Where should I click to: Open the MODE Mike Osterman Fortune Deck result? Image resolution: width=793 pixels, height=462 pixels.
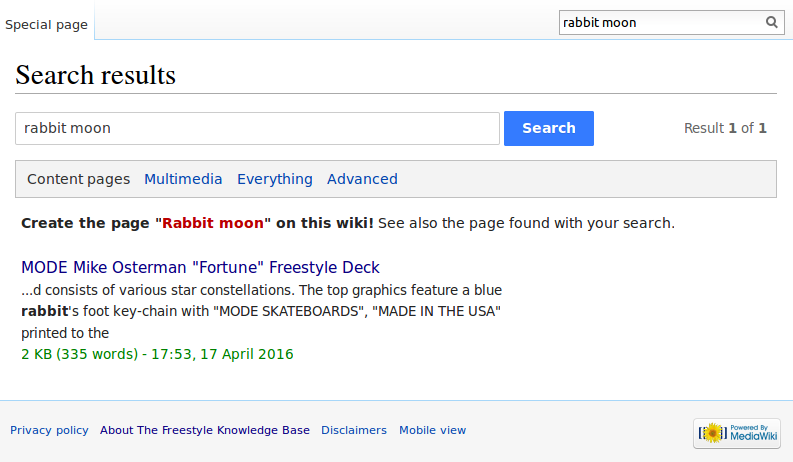(x=200, y=268)
